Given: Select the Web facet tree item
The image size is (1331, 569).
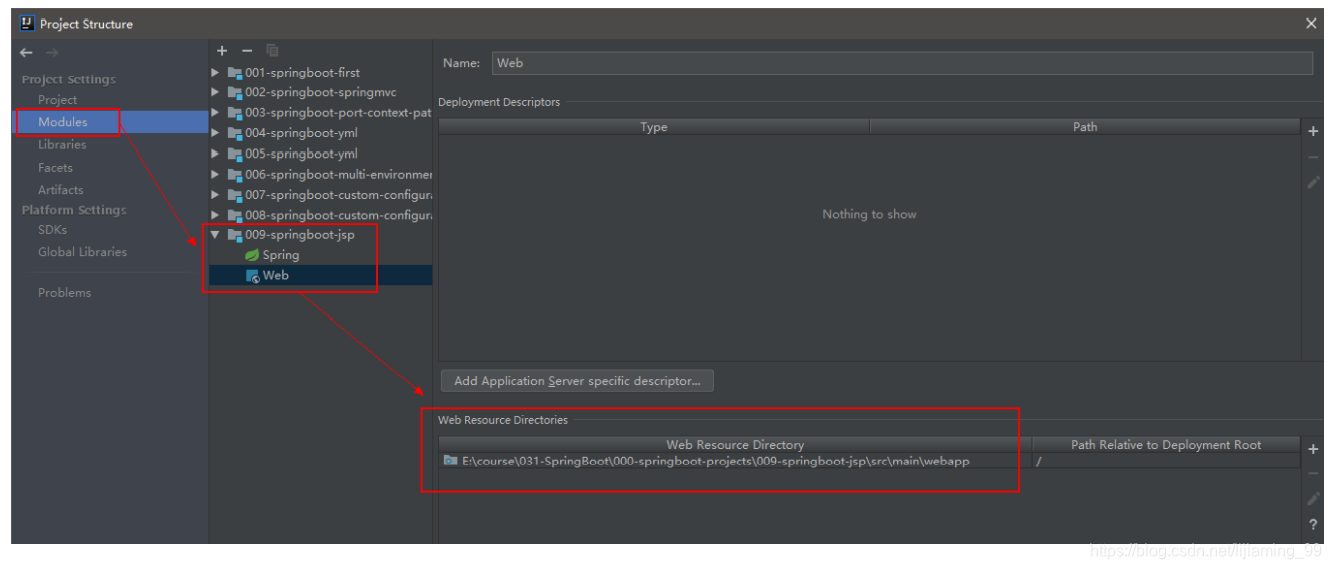Looking at the screenshot, I should [x=320, y=276].
